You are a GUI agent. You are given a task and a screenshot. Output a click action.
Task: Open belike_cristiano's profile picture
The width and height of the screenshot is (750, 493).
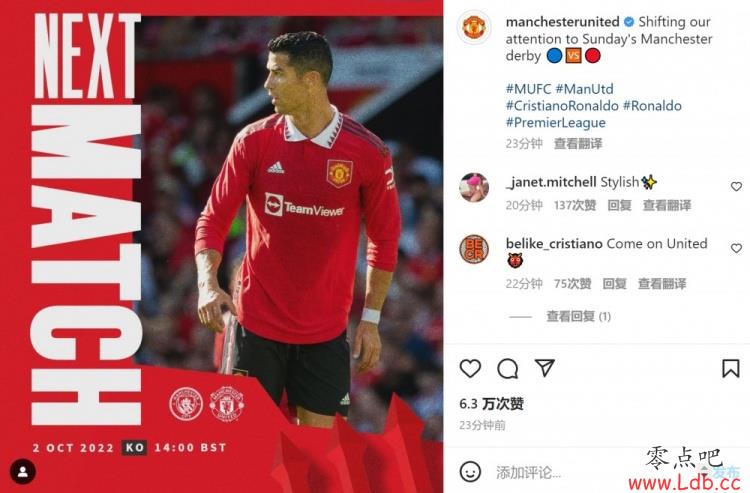[x=474, y=249]
